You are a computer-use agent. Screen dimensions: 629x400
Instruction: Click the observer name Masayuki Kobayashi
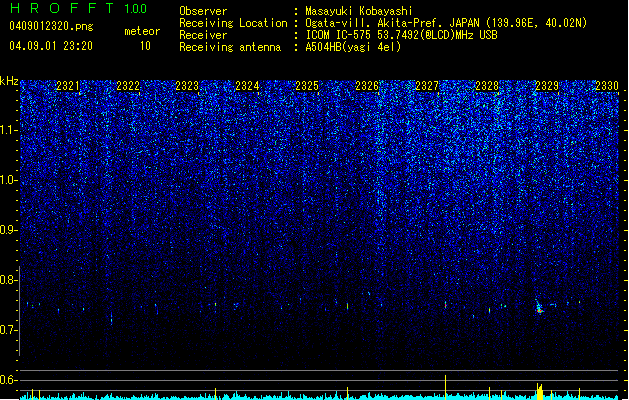[359, 11]
